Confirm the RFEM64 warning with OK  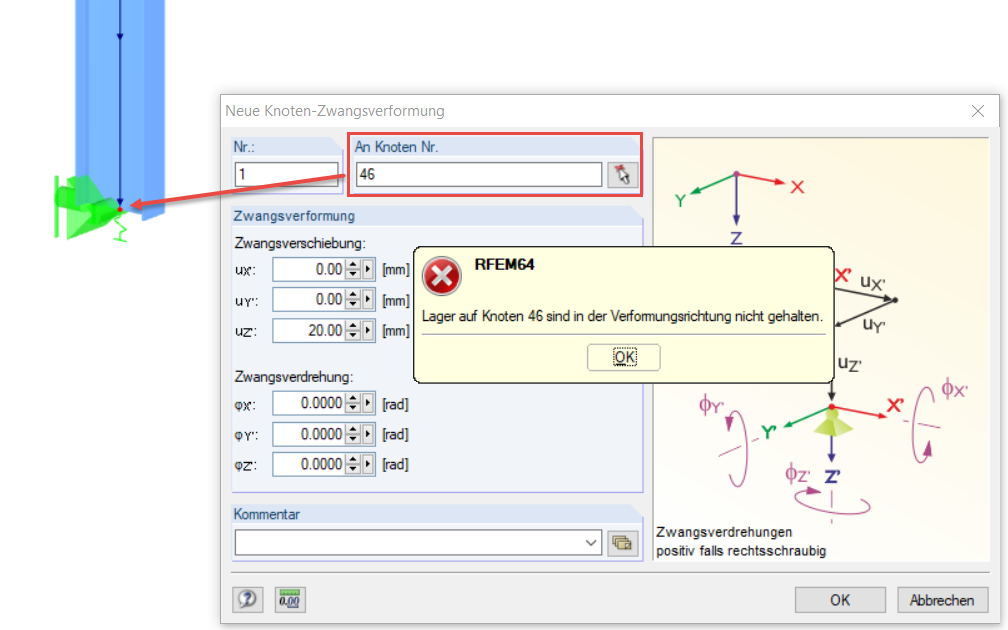623,357
